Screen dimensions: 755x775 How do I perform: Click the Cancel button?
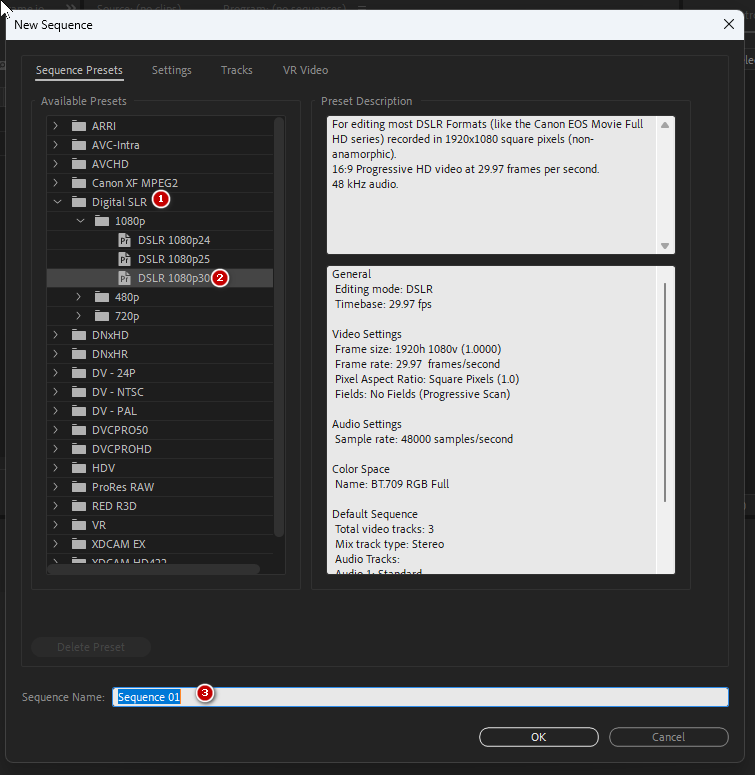pyautogui.click(x=668, y=737)
